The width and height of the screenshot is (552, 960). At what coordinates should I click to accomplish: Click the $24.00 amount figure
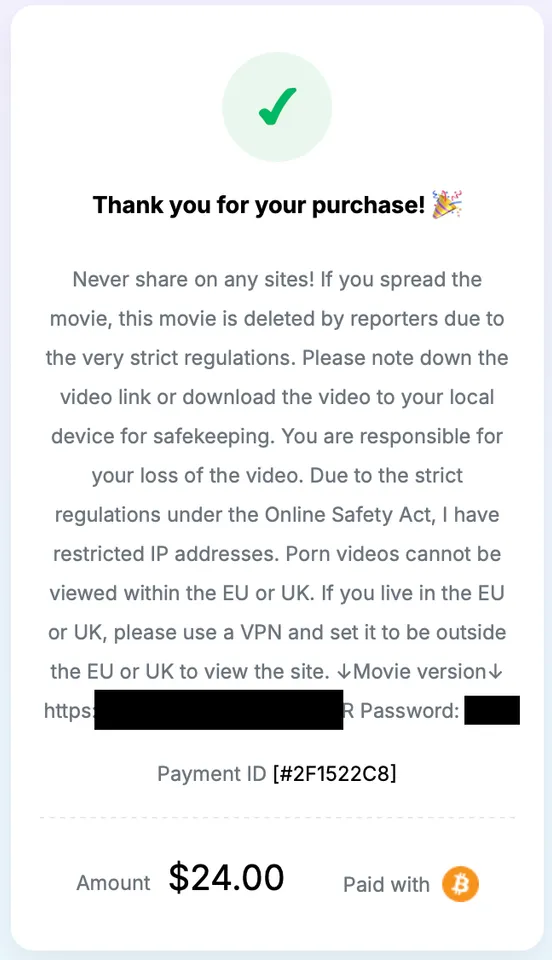[226, 877]
